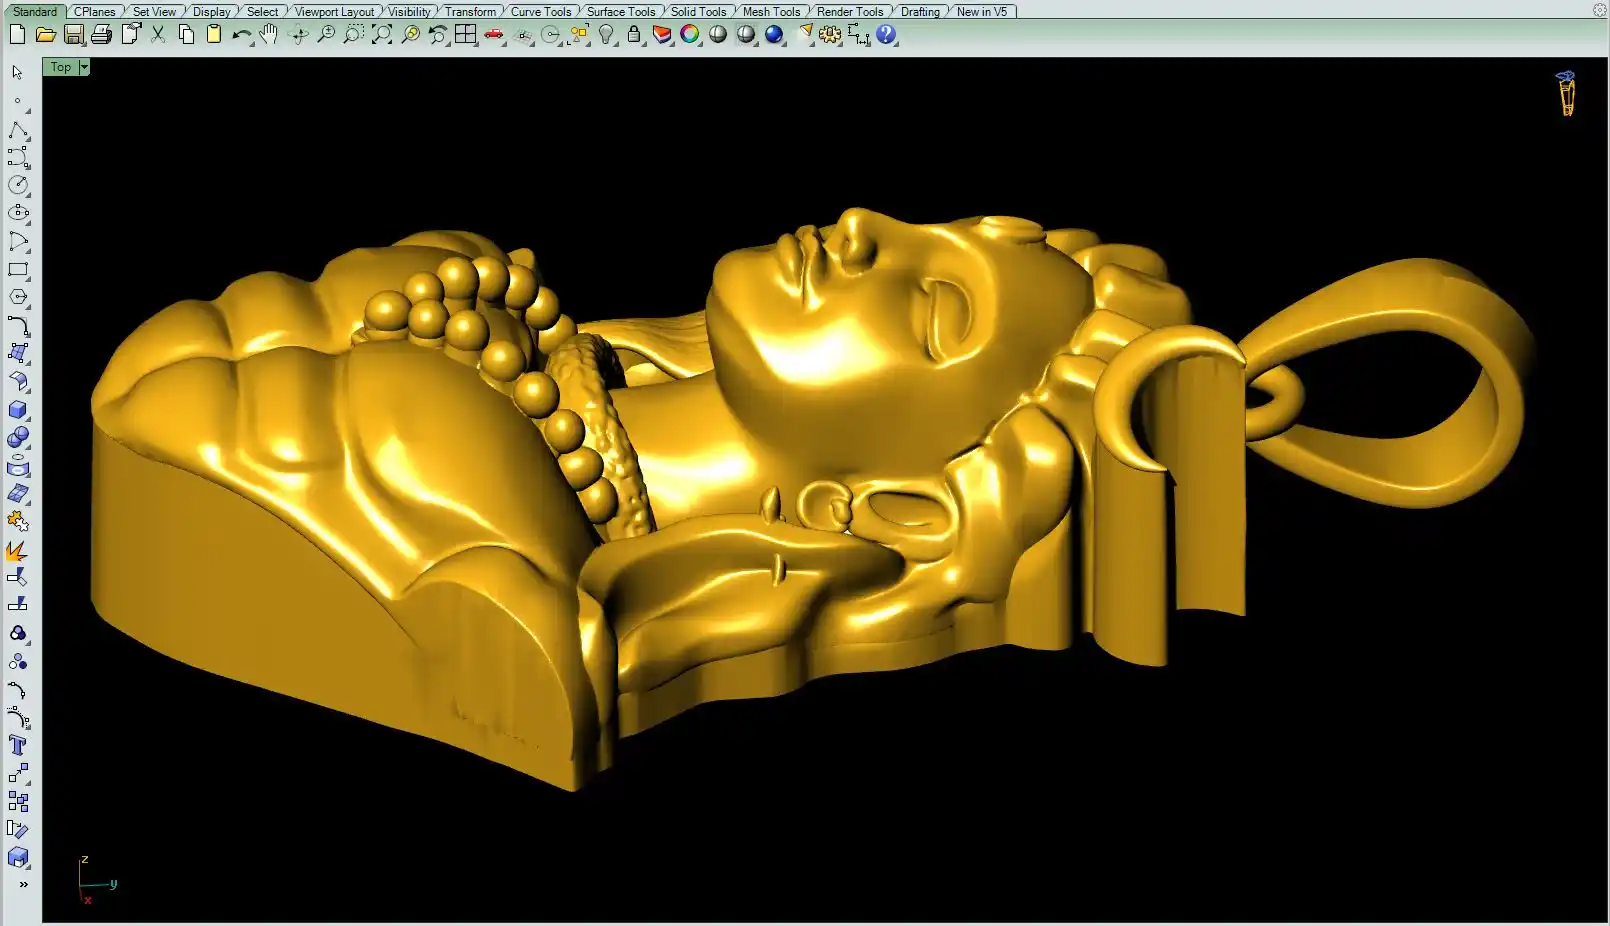The width and height of the screenshot is (1610, 926).
Task: Select the Pan view hand tool
Action: pyautogui.click(x=269, y=35)
